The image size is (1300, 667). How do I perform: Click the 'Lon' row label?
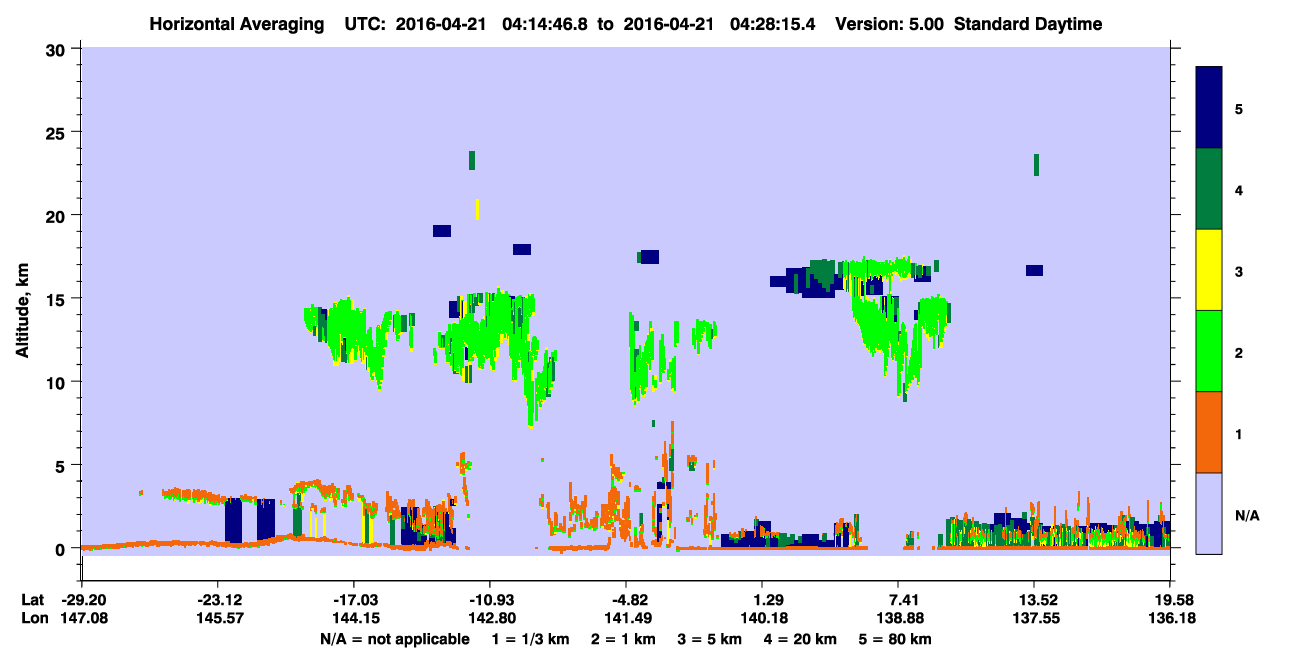coord(33,618)
